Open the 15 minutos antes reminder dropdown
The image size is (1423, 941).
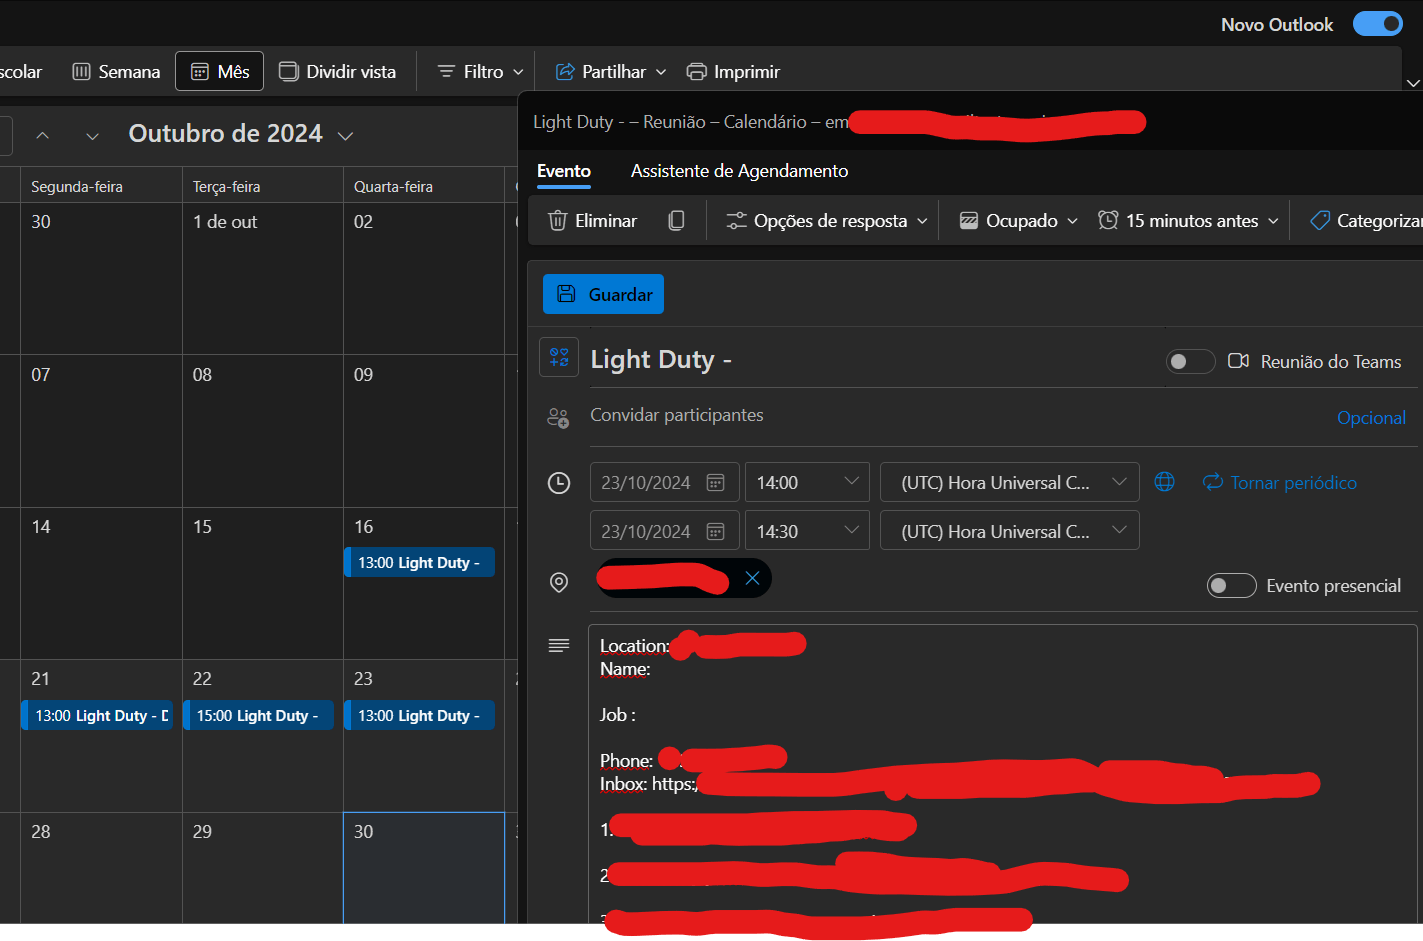click(1188, 221)
